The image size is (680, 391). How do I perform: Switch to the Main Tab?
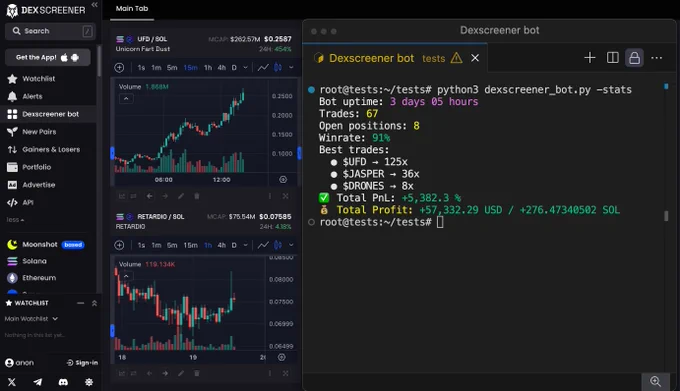pos(132,9)
